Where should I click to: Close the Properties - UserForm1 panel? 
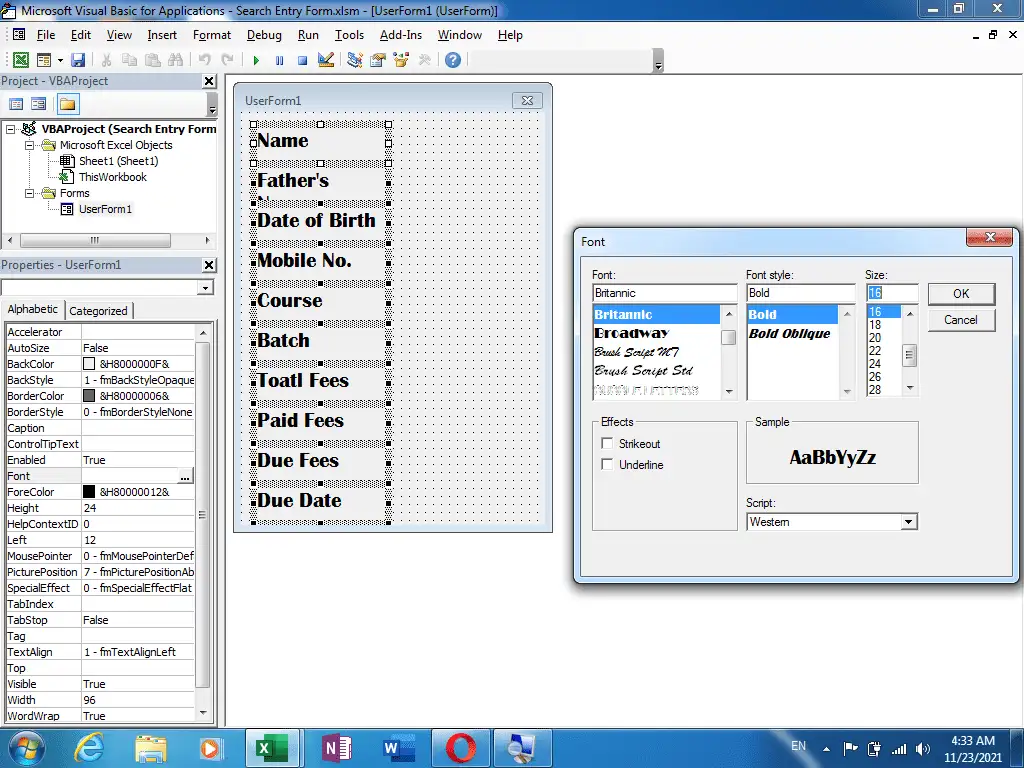coord(209,264)
